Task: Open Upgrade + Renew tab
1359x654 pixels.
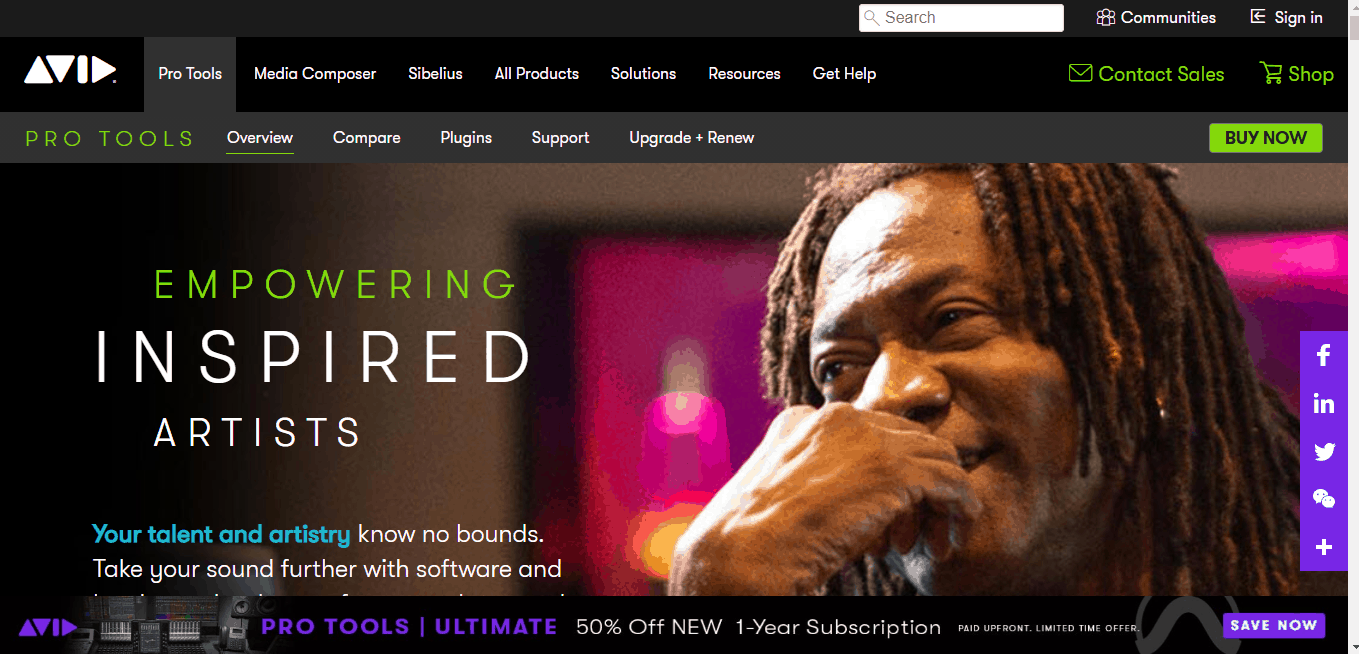Action: (x=692, y=138)
